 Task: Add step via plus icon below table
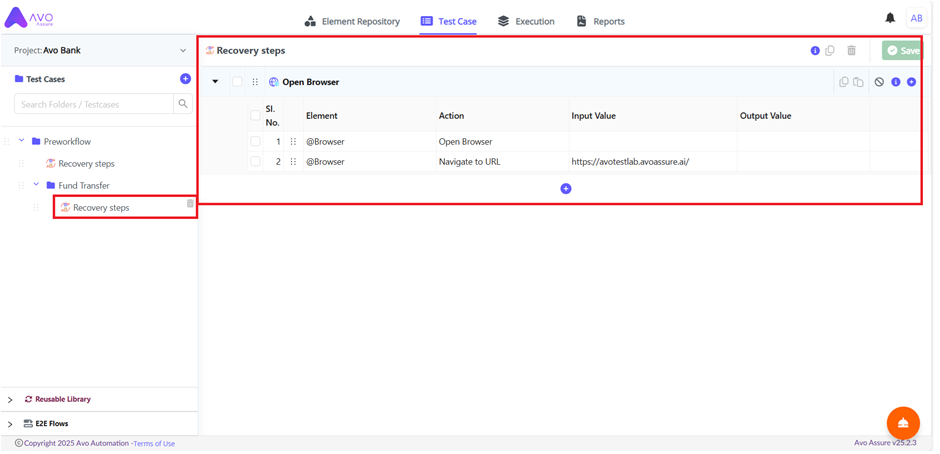(x=565, y=188)
